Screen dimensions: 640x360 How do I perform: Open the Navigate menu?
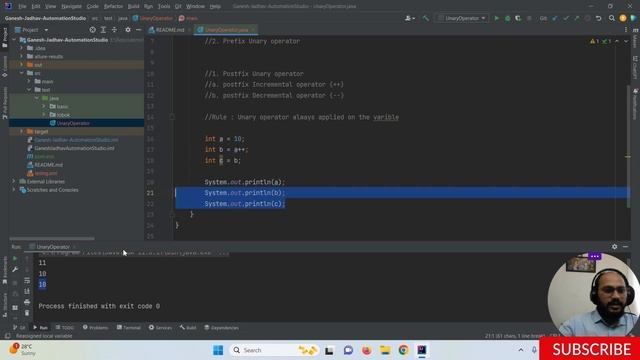(71, 6)
